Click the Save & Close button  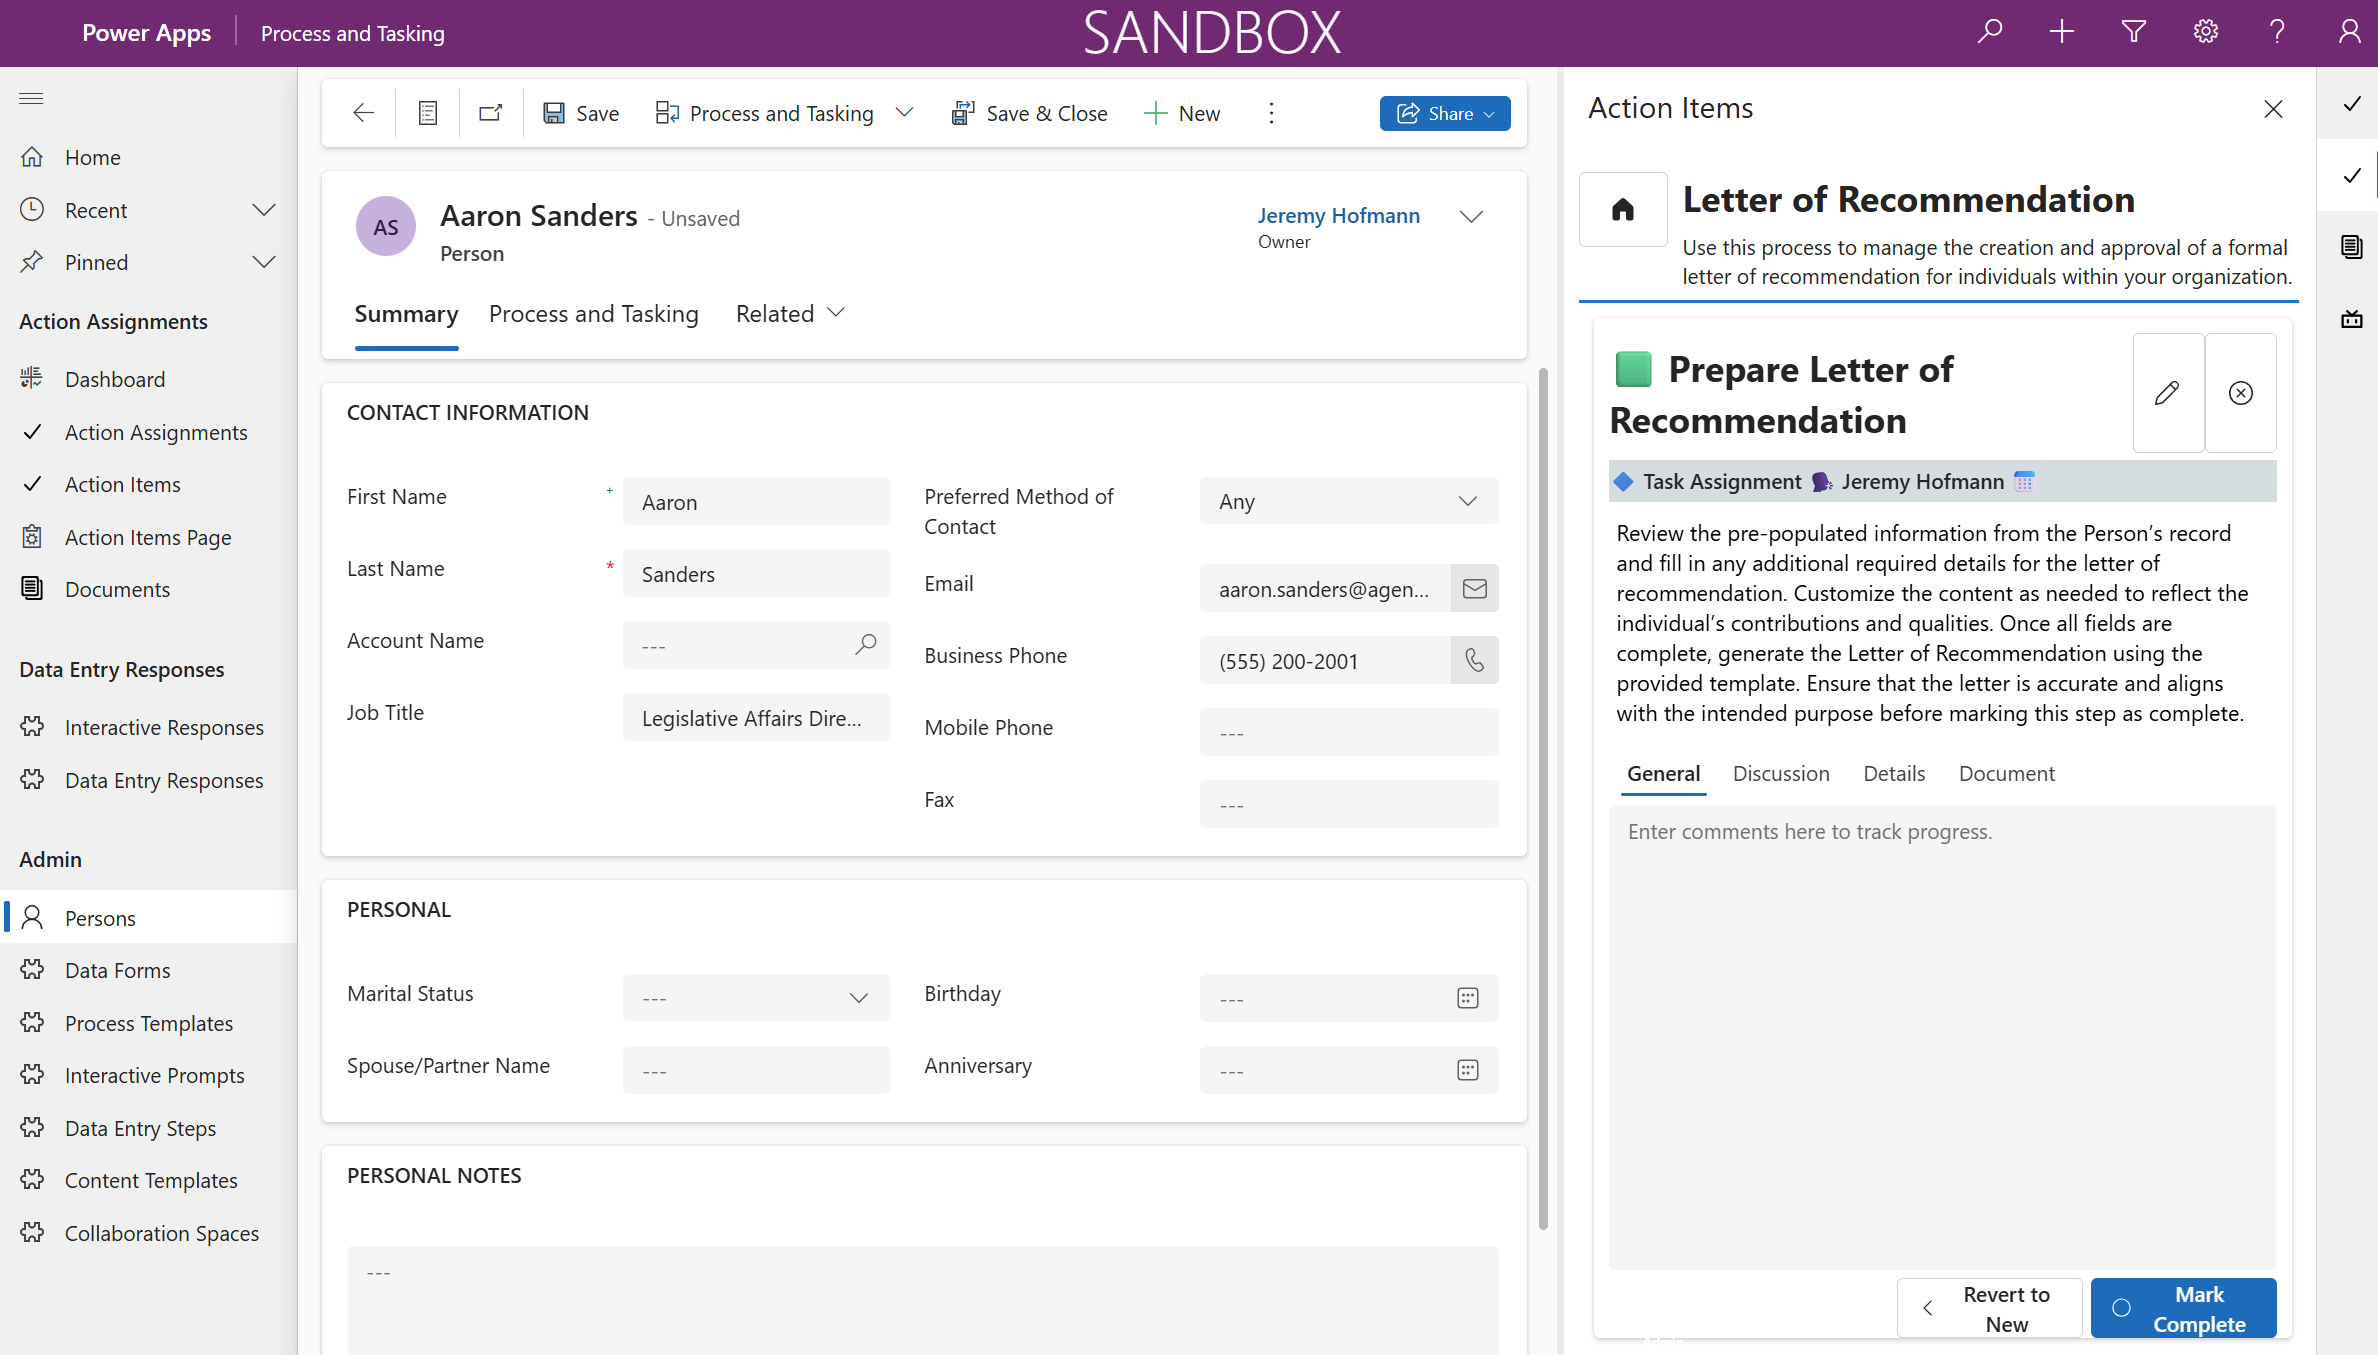pyautogui.click(x=1029, y=113)
